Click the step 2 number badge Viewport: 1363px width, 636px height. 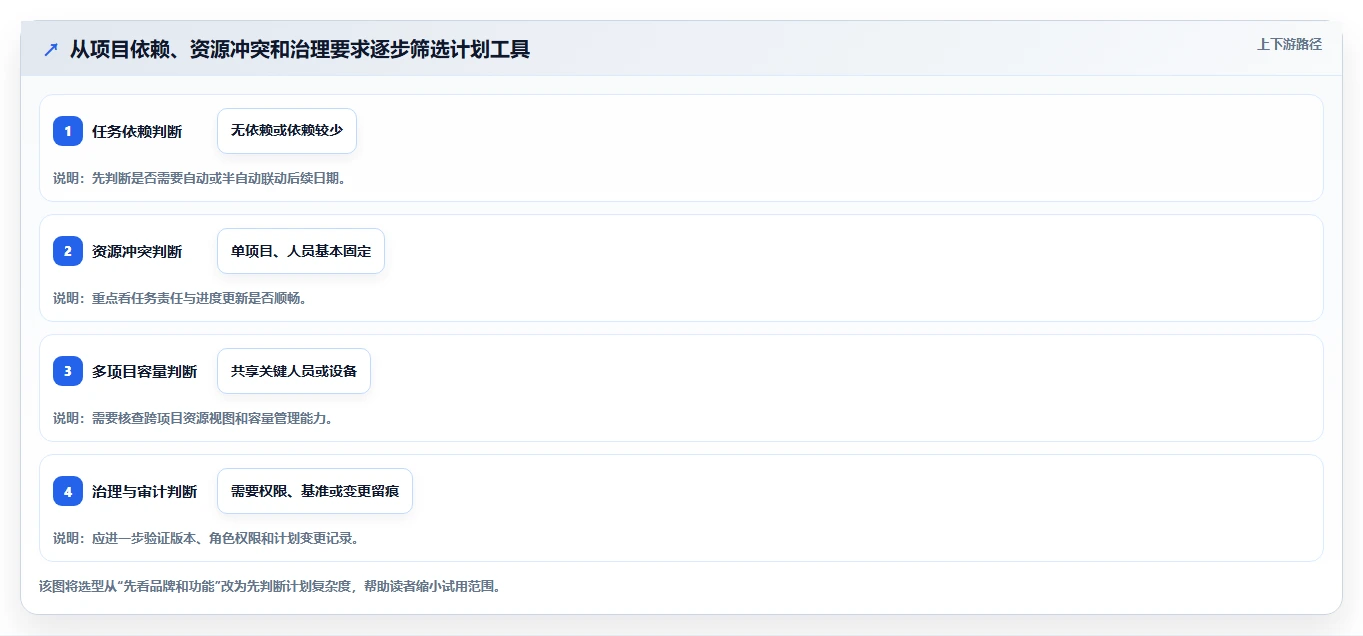tap(68, 251)
